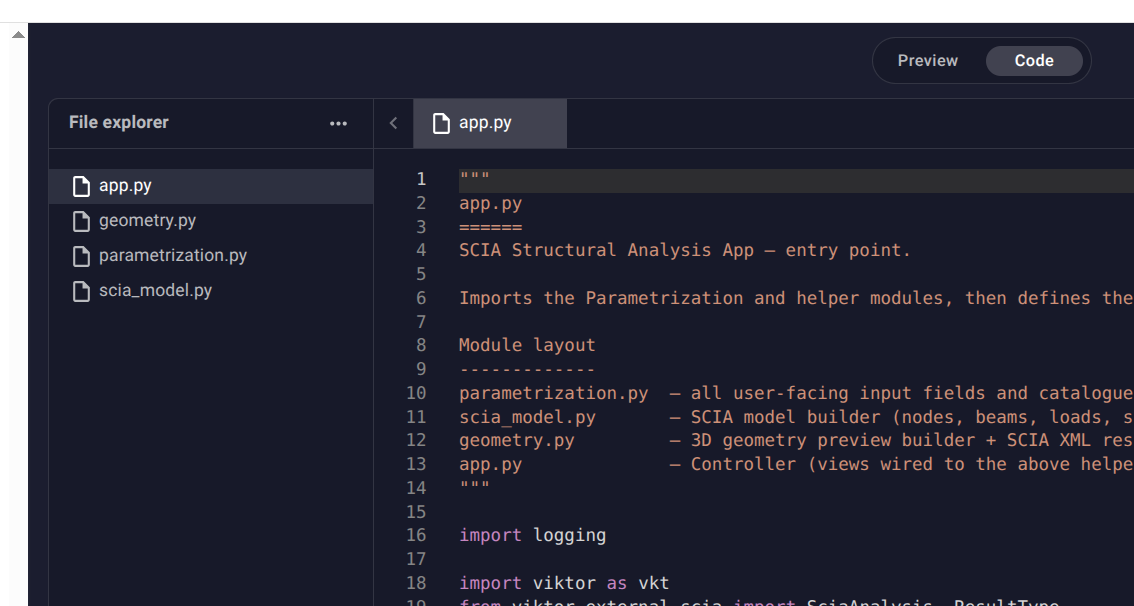The height and width of the screenshot is (606, 1134).
Task: Open the File explorer three-dots menu
Action: click(x=338, y=124)
